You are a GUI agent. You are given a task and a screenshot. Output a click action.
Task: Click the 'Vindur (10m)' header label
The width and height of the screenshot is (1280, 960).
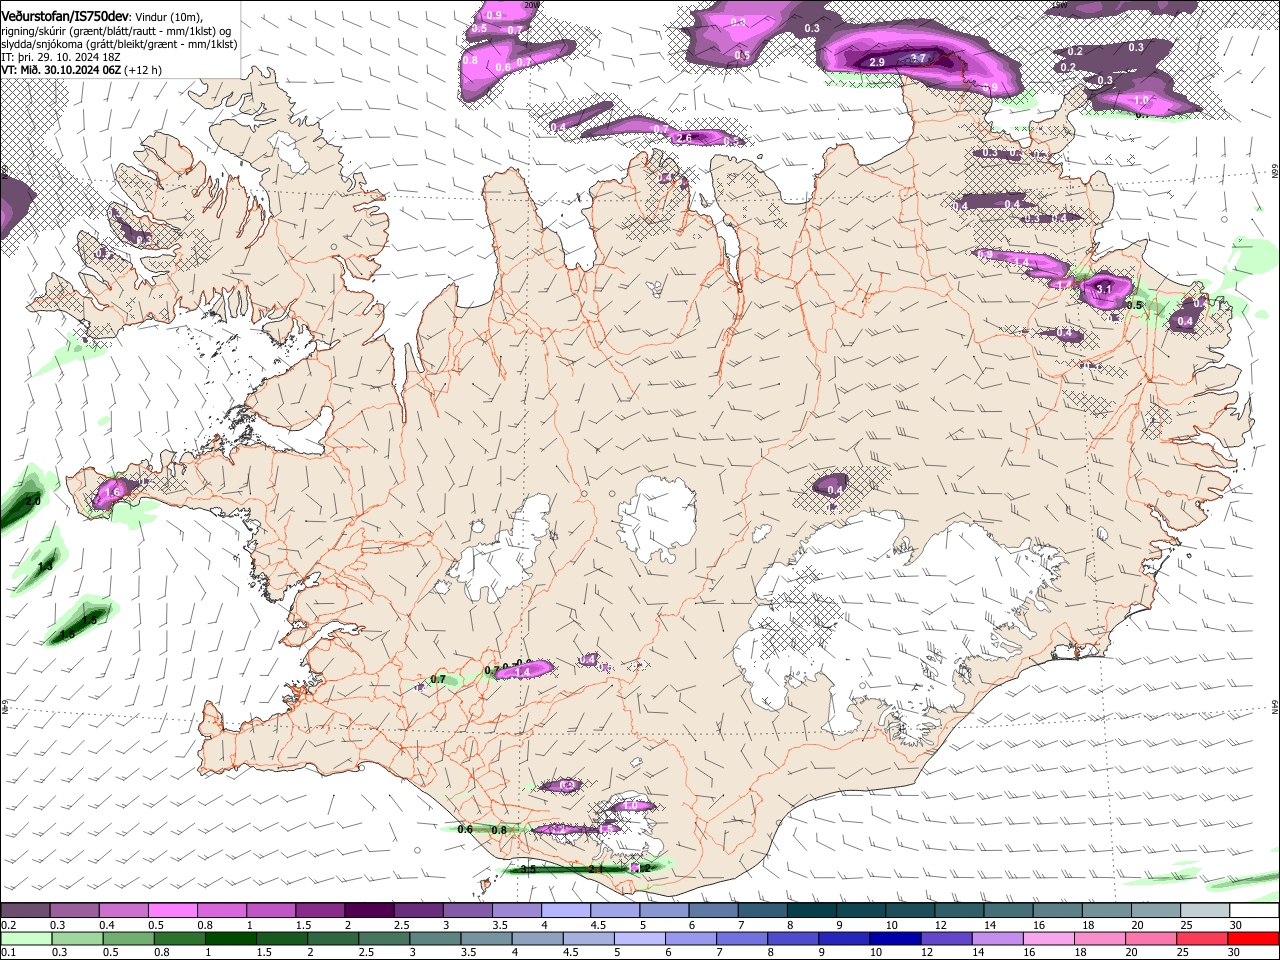pyautogui.click(x=167, y=15)
